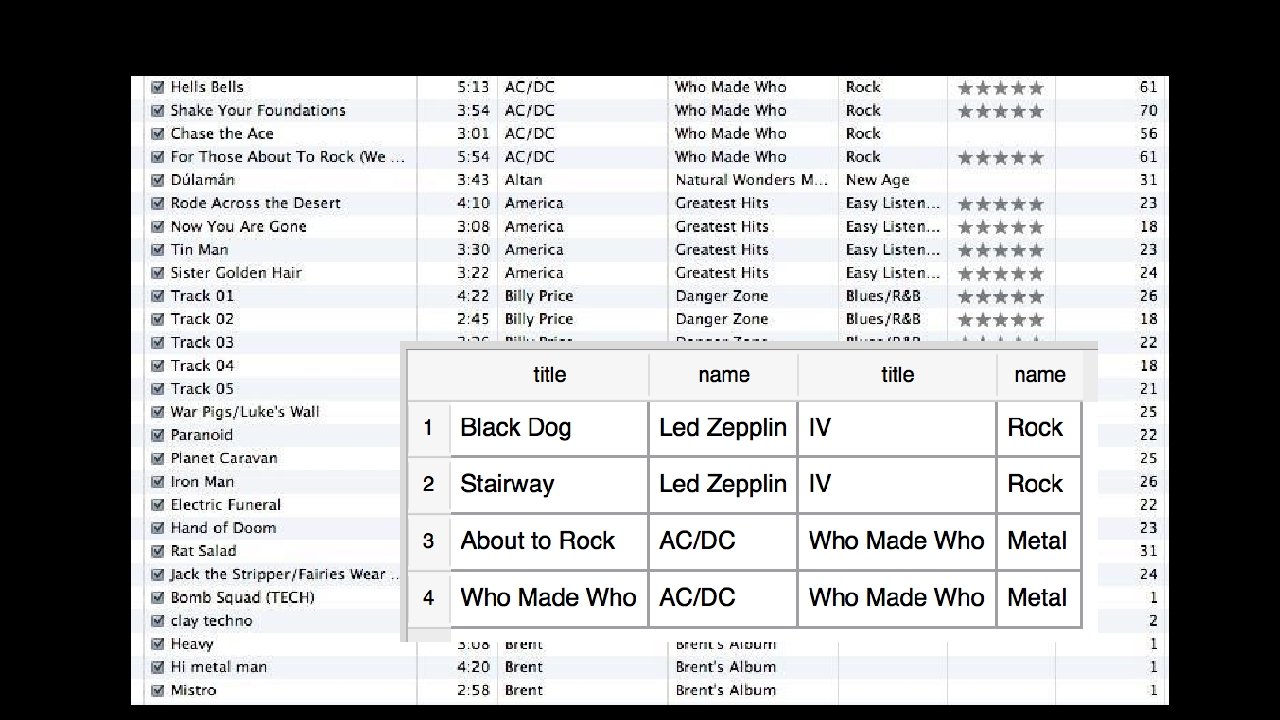Click About to Rock cell in overlay table

549,541
